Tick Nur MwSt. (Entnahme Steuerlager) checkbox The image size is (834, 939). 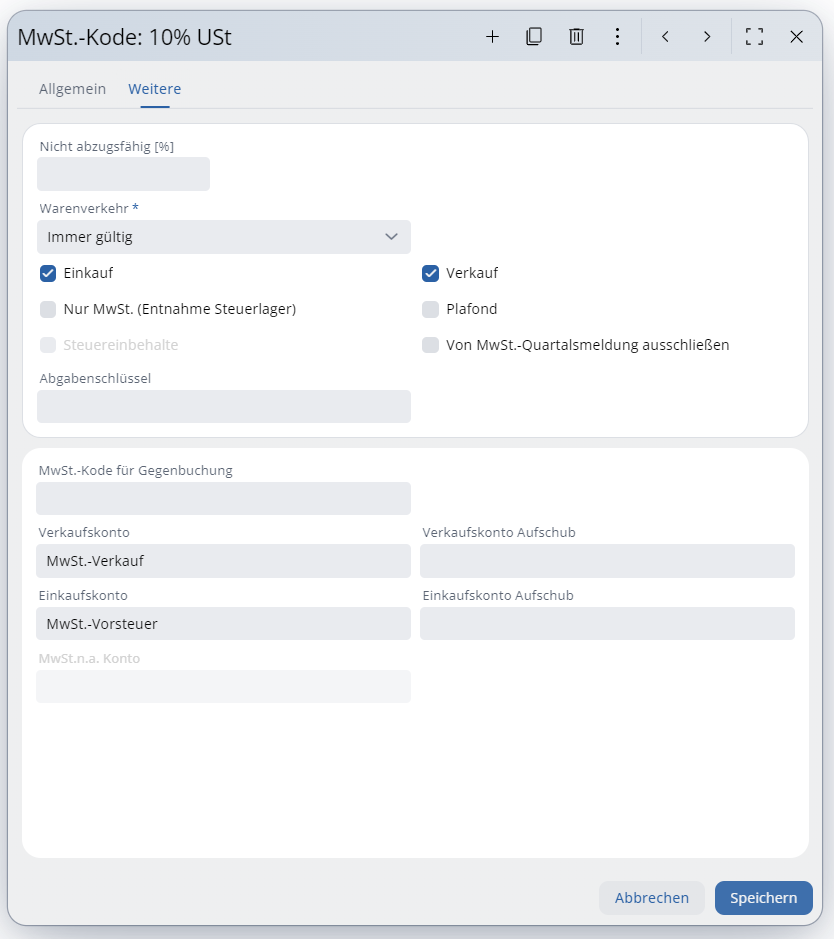pos(48,309)
